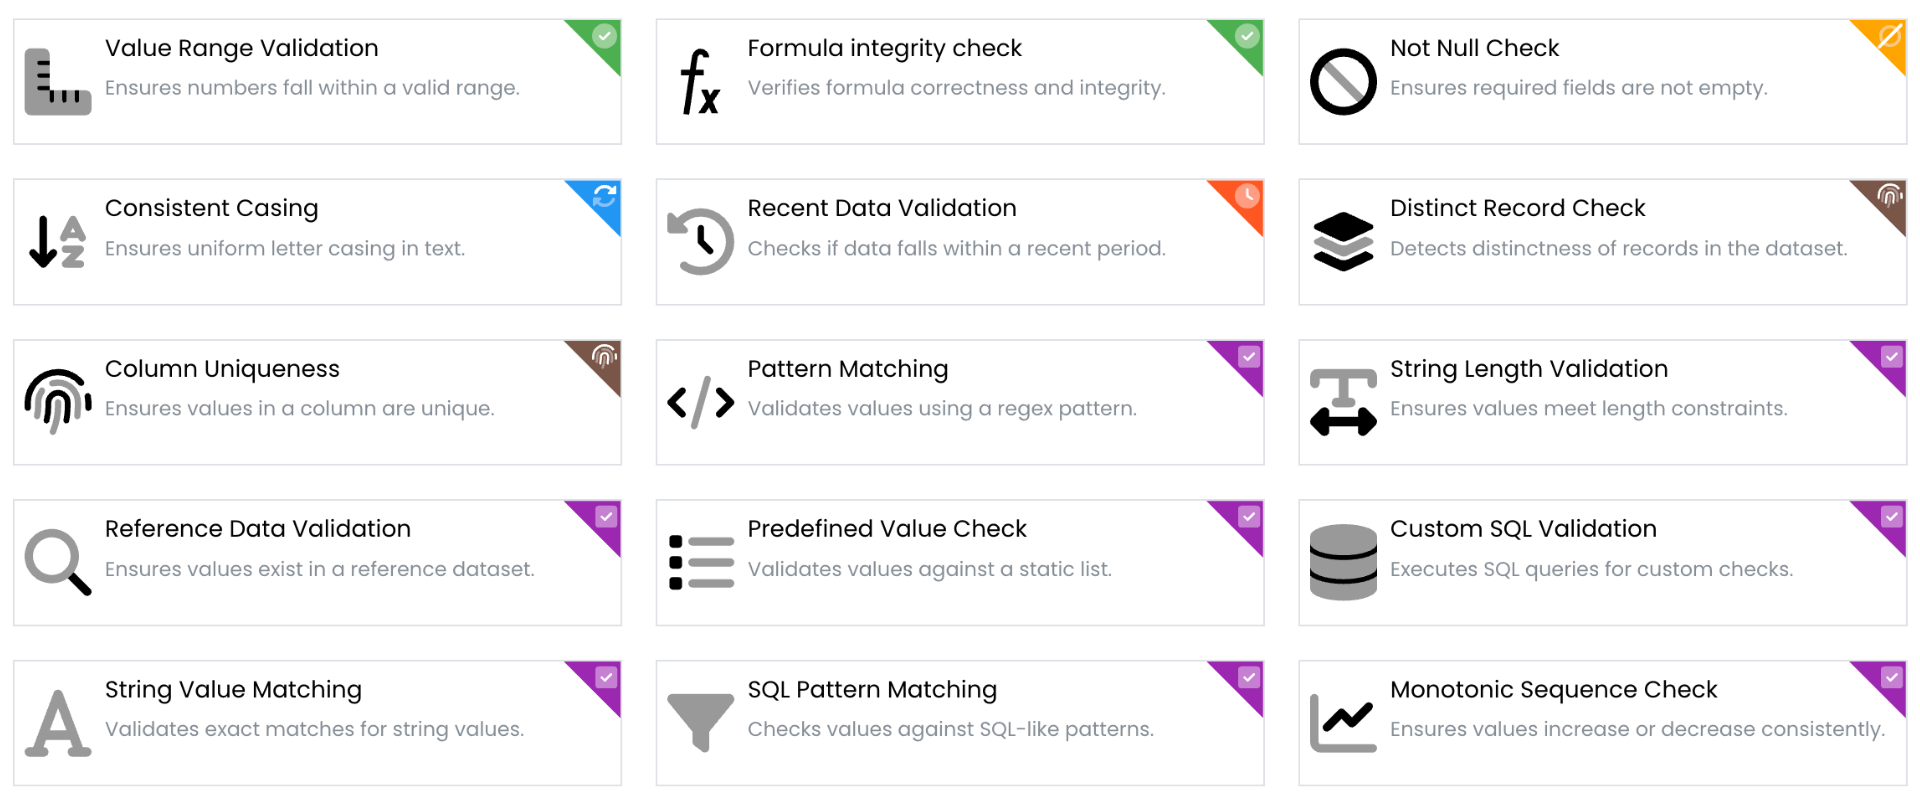This screenshot has height=800, width=1920.
Task: Click the blue refresh badge on Consistent Casing
Action: click(x=604, y=196)
